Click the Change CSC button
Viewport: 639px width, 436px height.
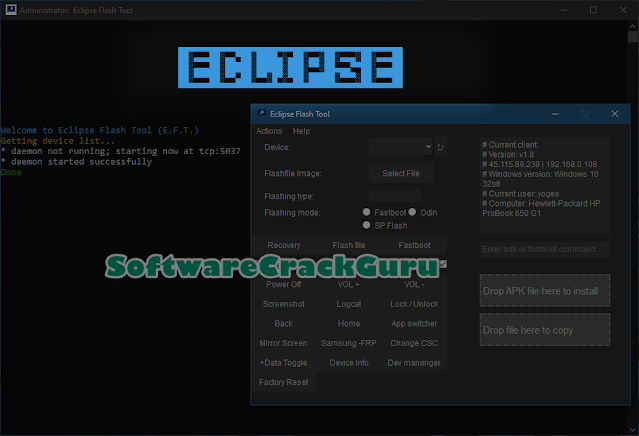click(x=414, y=343)
